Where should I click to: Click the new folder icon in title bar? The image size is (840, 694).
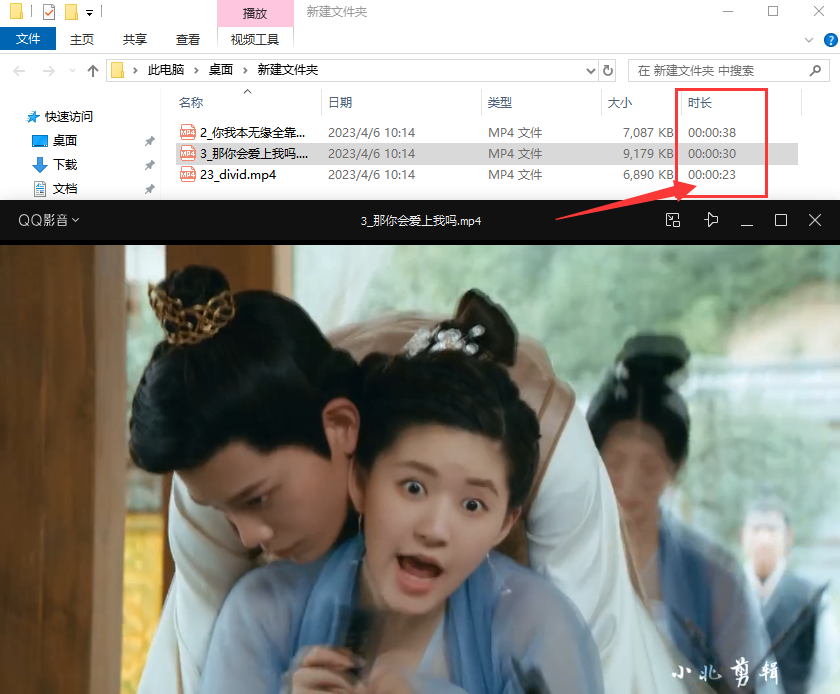click(x=71, y=11)
